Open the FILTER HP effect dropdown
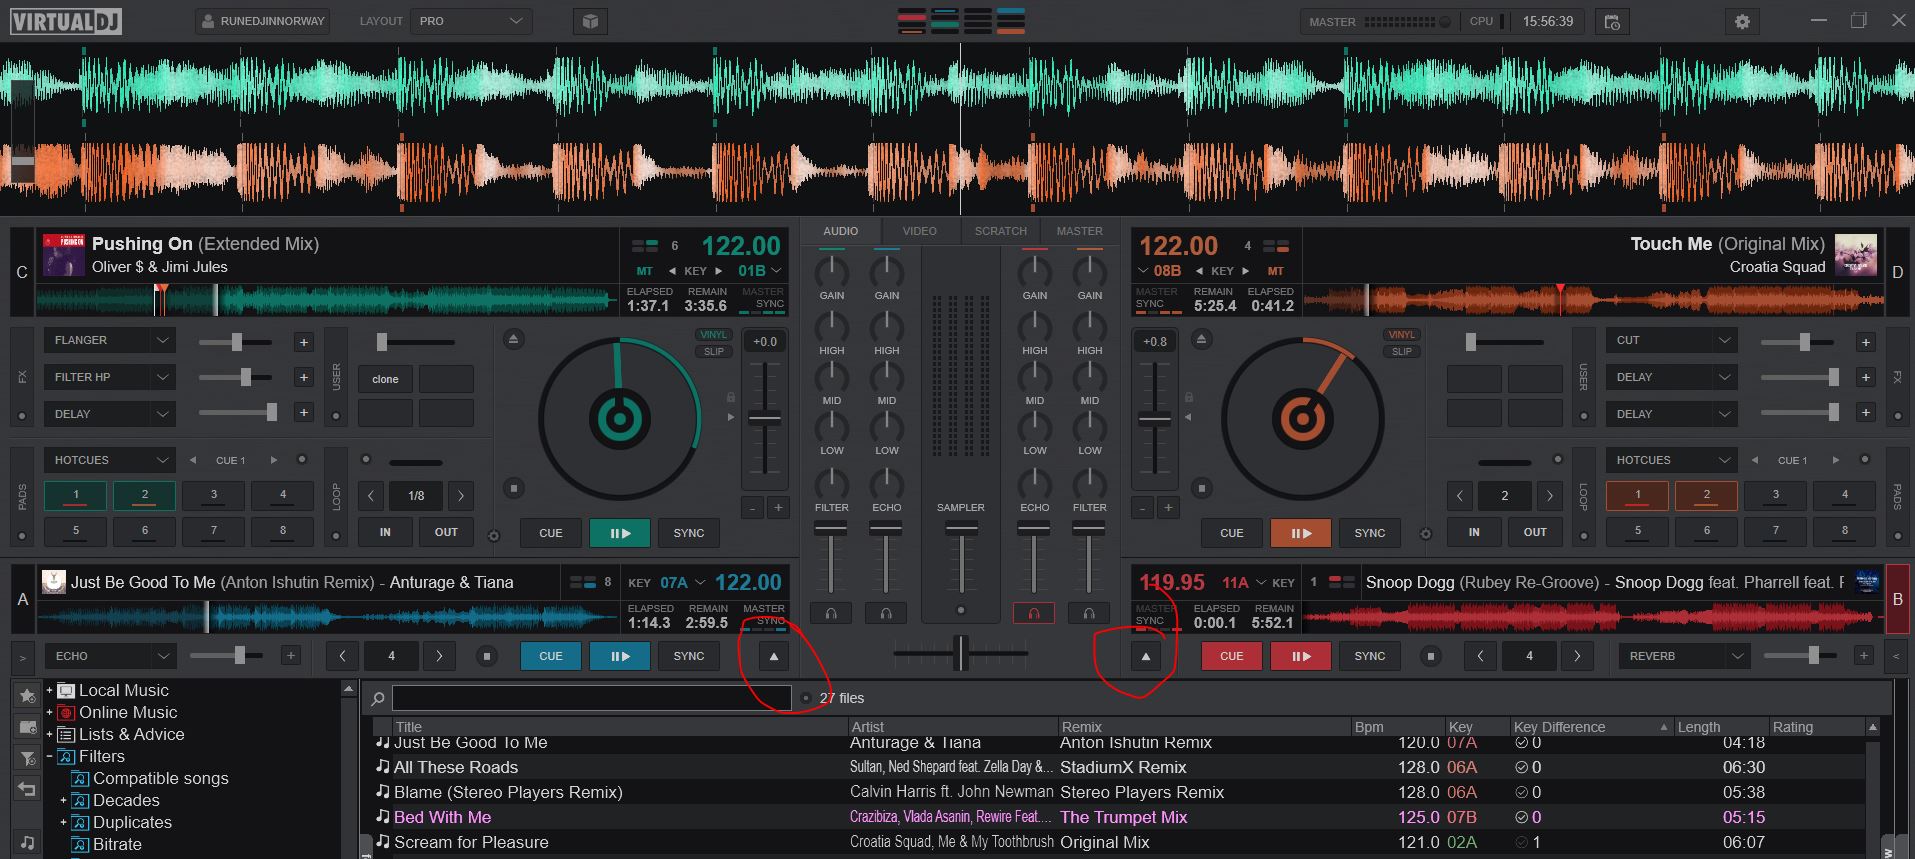The width and height of the screenshot is (1915, 859). pyautogui.click(x=109, y=377)
